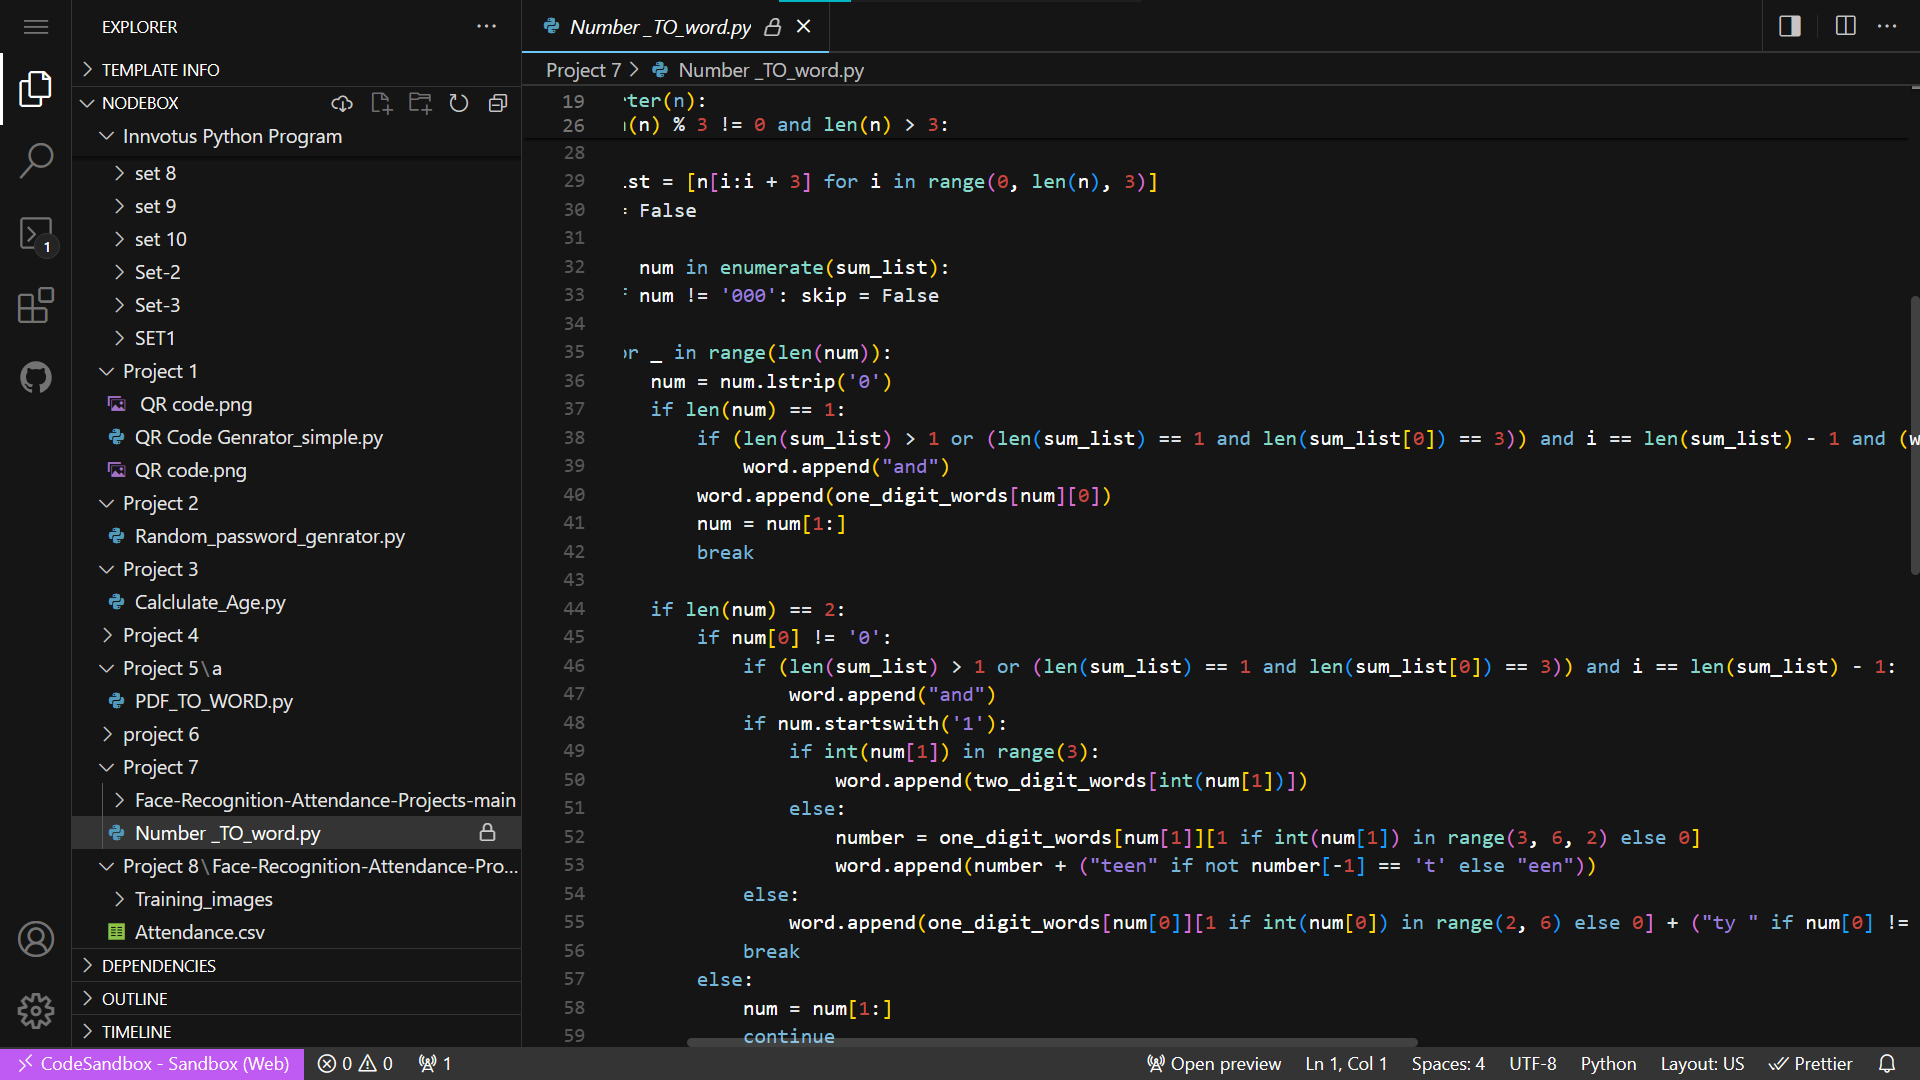Open Calclulate_Age.py file
The image size is (1920, 1080).
click(297, 602)
